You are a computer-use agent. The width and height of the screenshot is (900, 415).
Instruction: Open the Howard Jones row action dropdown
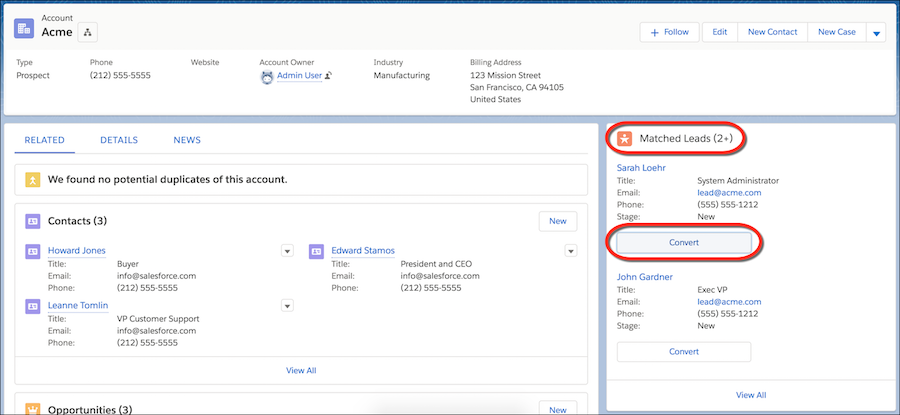pos(288,250)
